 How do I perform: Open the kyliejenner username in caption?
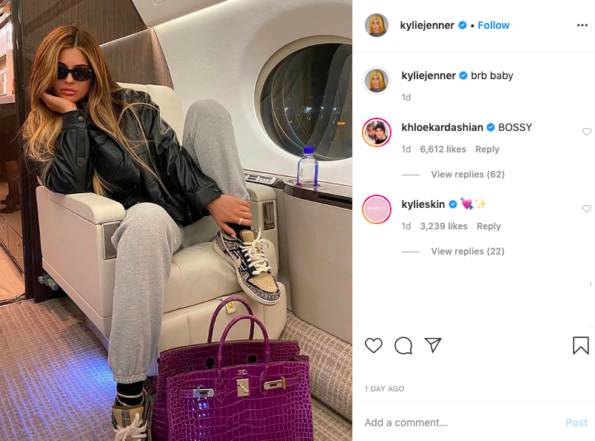[428, 76]
